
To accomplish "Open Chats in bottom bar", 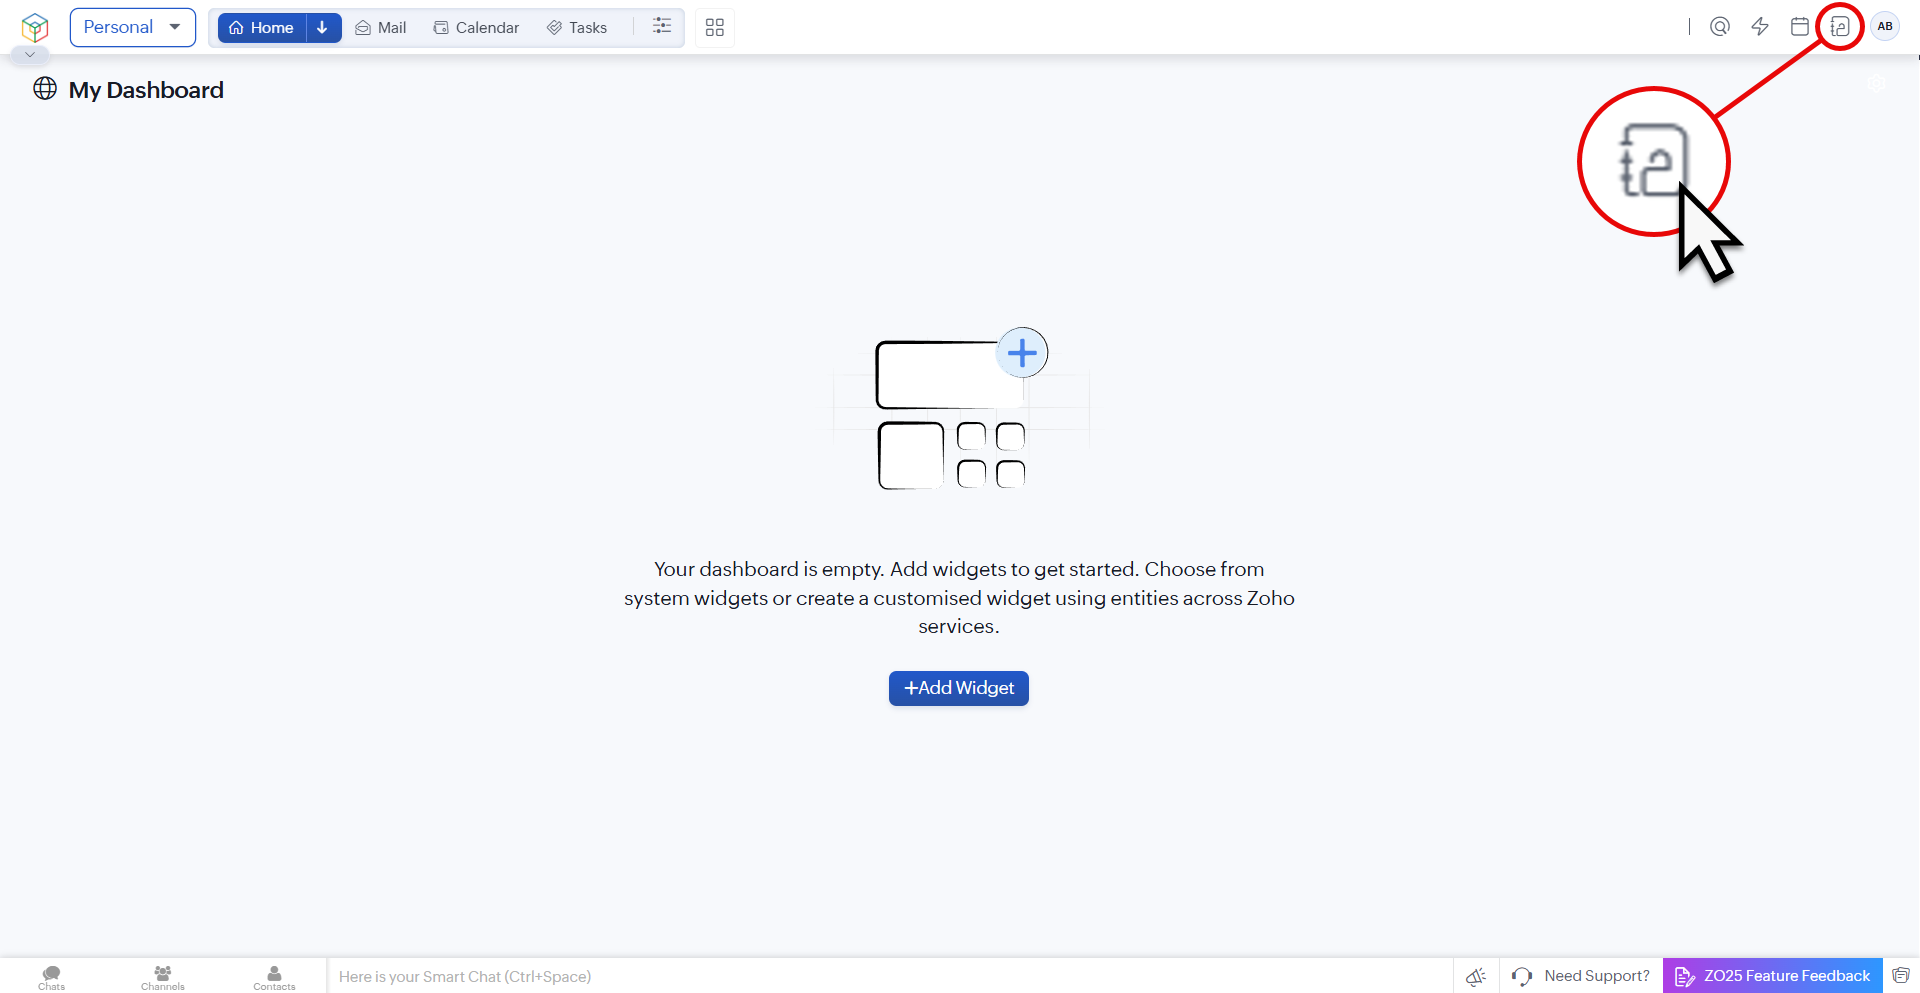I will (52, 977).
